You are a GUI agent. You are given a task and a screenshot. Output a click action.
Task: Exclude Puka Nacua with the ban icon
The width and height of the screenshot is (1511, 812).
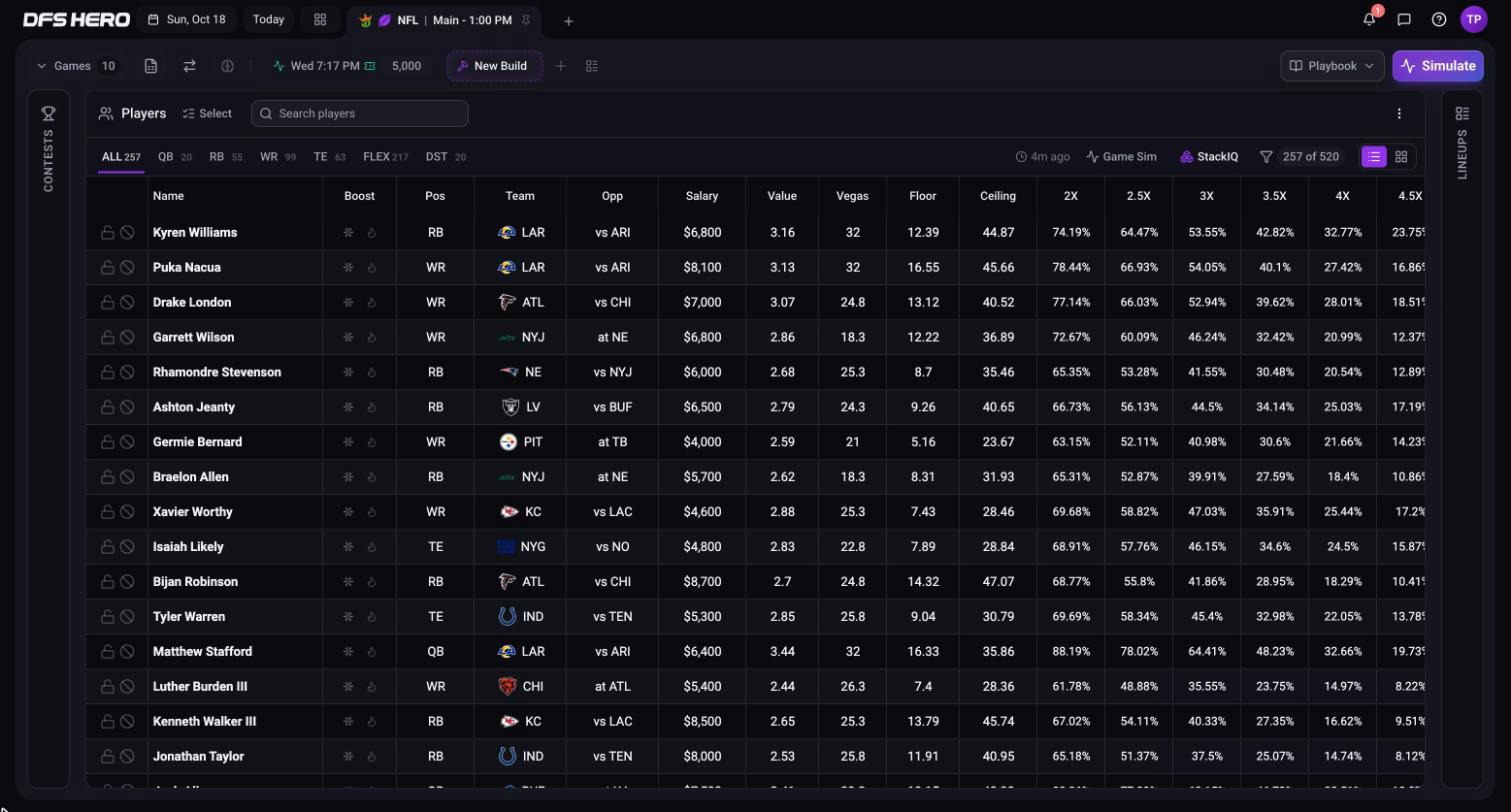(x=127, y=267)
